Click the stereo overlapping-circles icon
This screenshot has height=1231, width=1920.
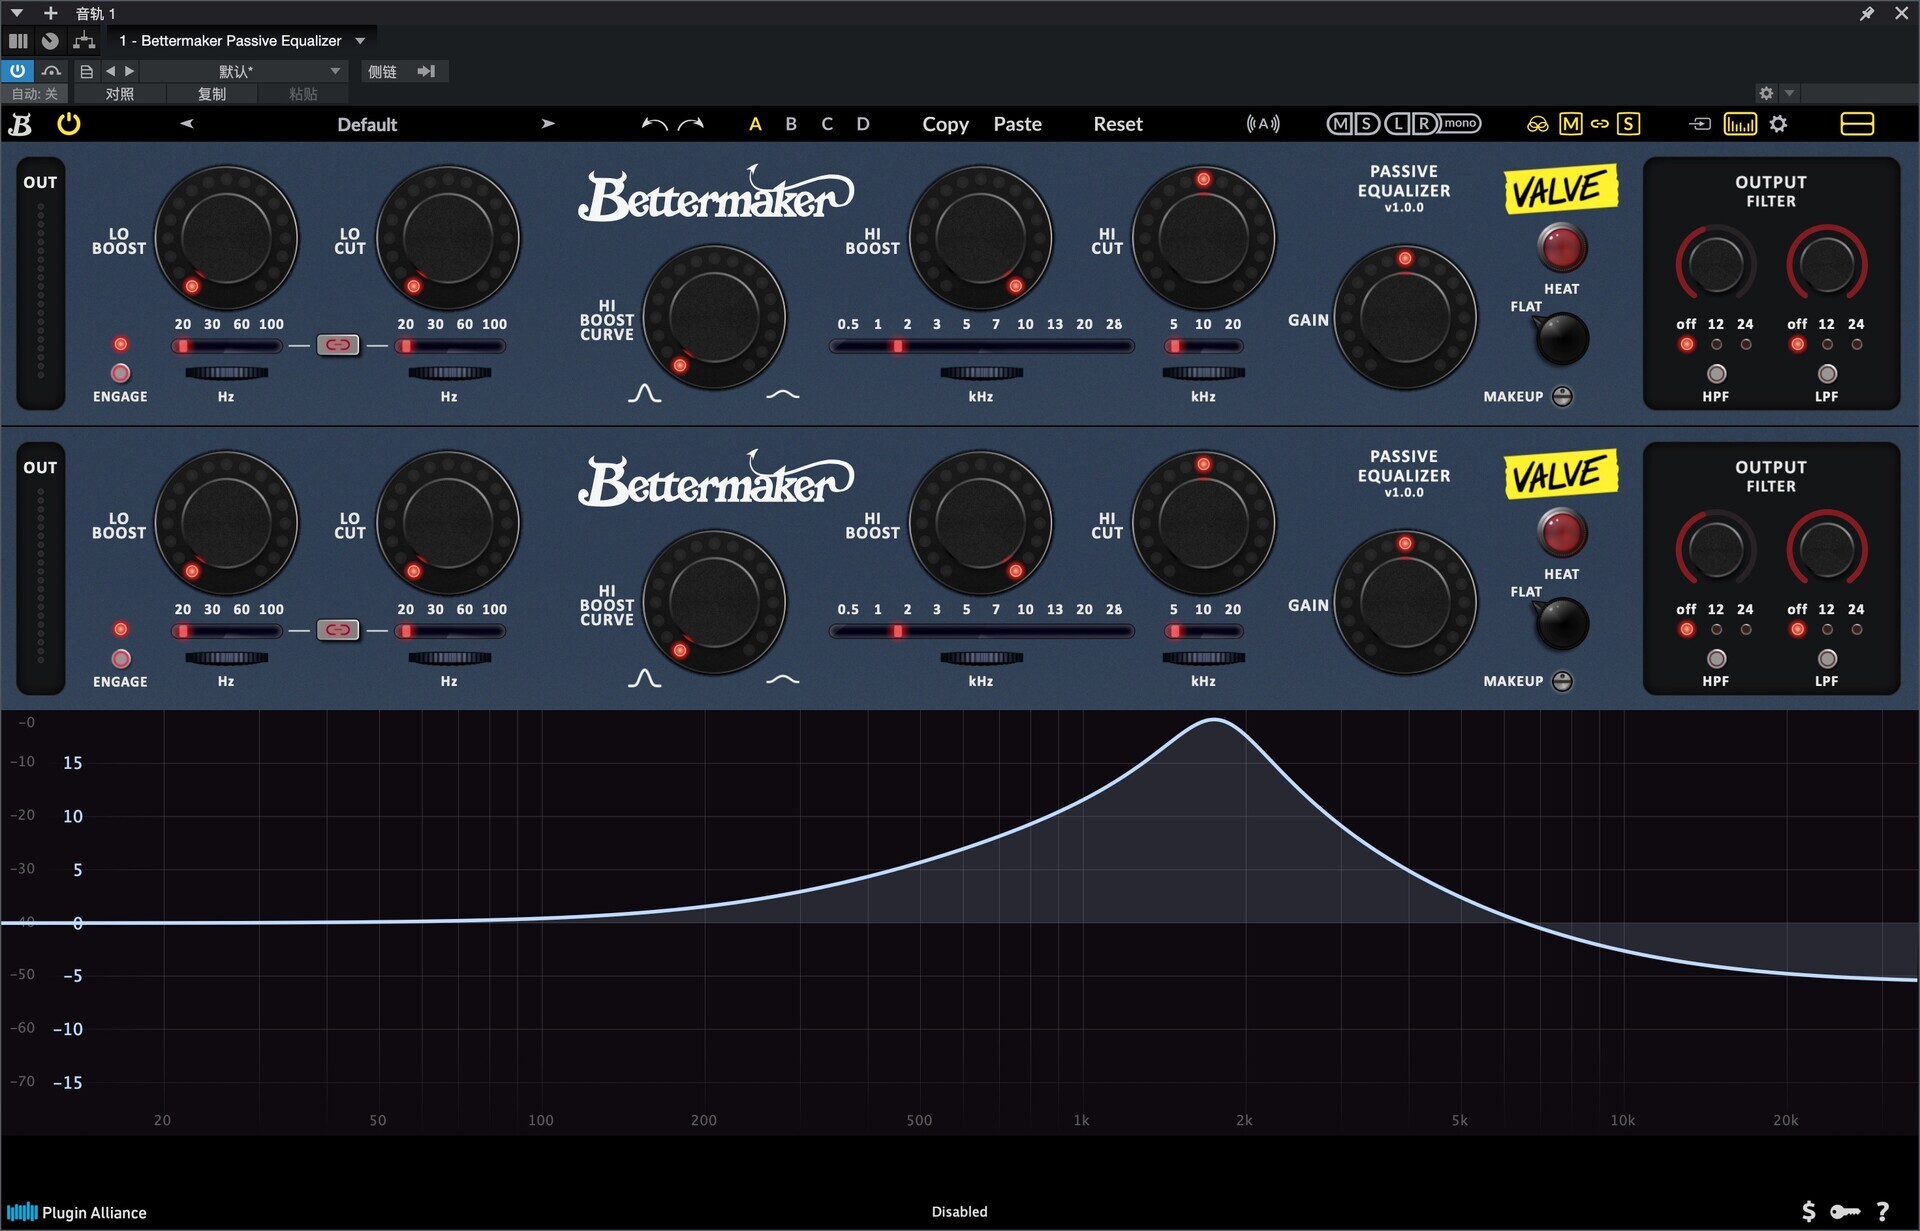pyautogui.click(x=1538, y=124)
